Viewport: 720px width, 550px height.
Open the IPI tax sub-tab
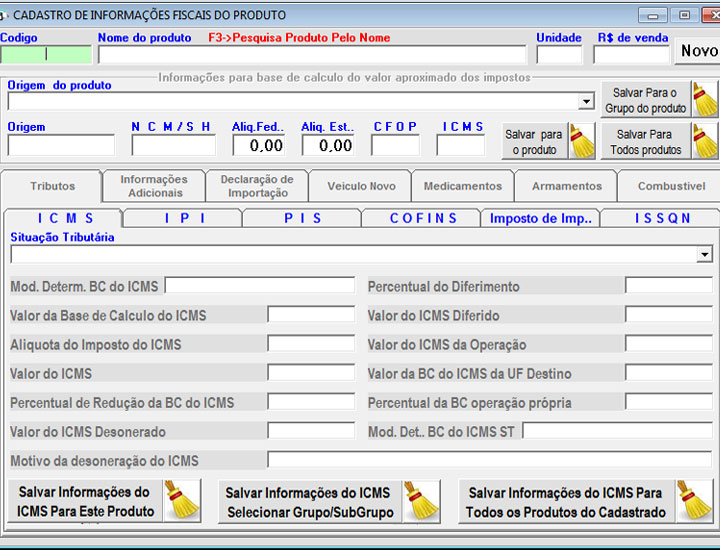[x=184, y=218]
